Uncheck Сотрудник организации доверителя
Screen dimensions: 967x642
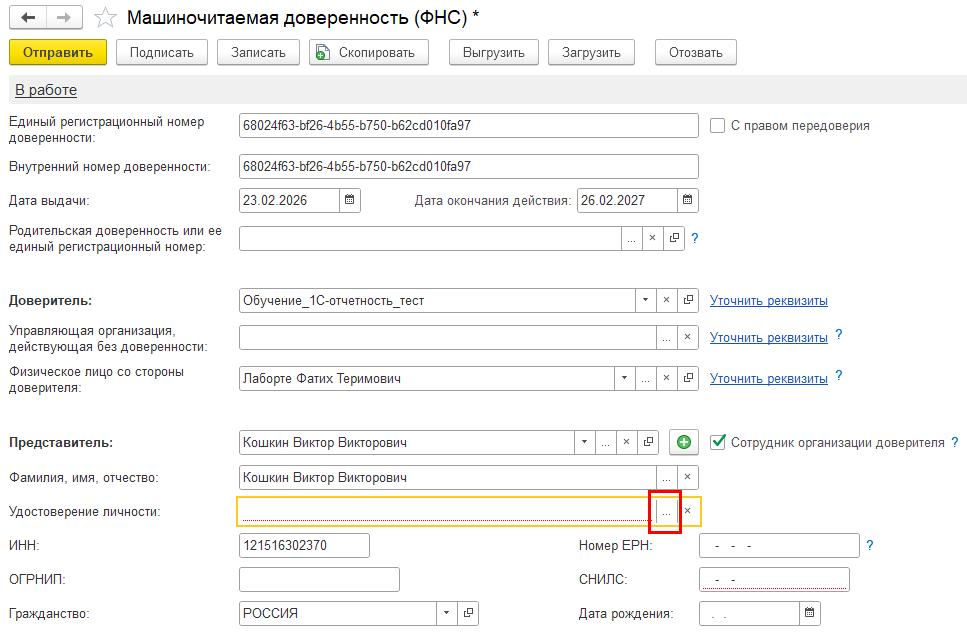(x=717, y=442)
